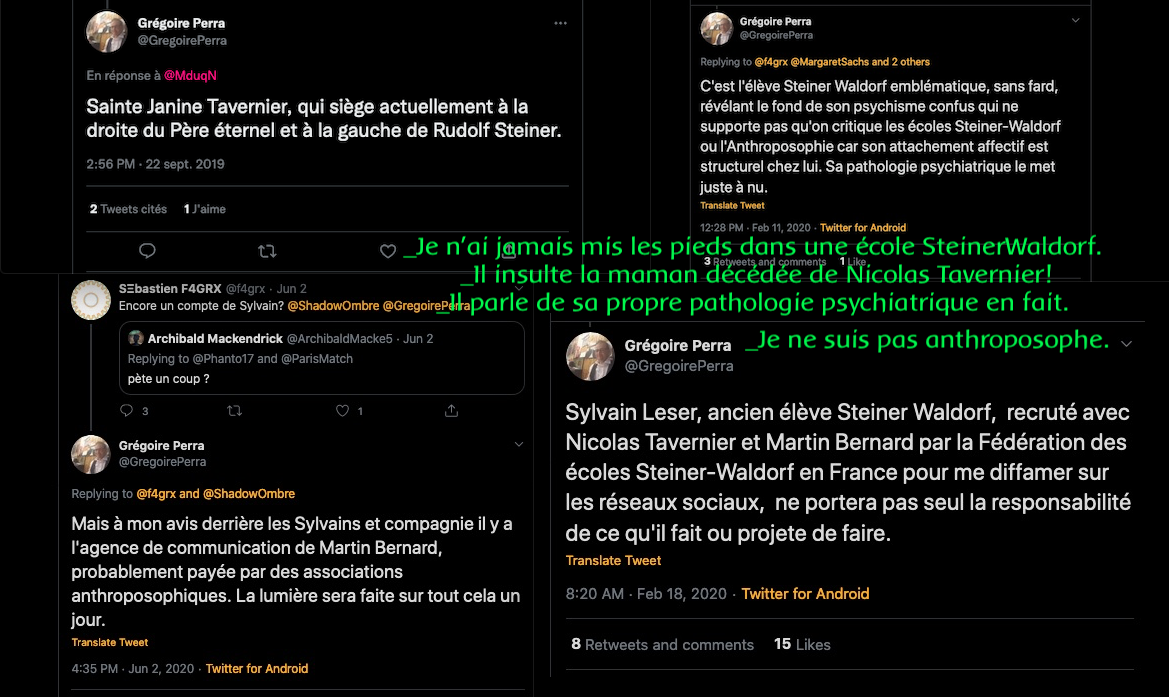Image resolution: width=1169 pixels, height=697 pixels.
Task: Like the Sainte Janine Tavernier tweet
Action: [388, 251]
